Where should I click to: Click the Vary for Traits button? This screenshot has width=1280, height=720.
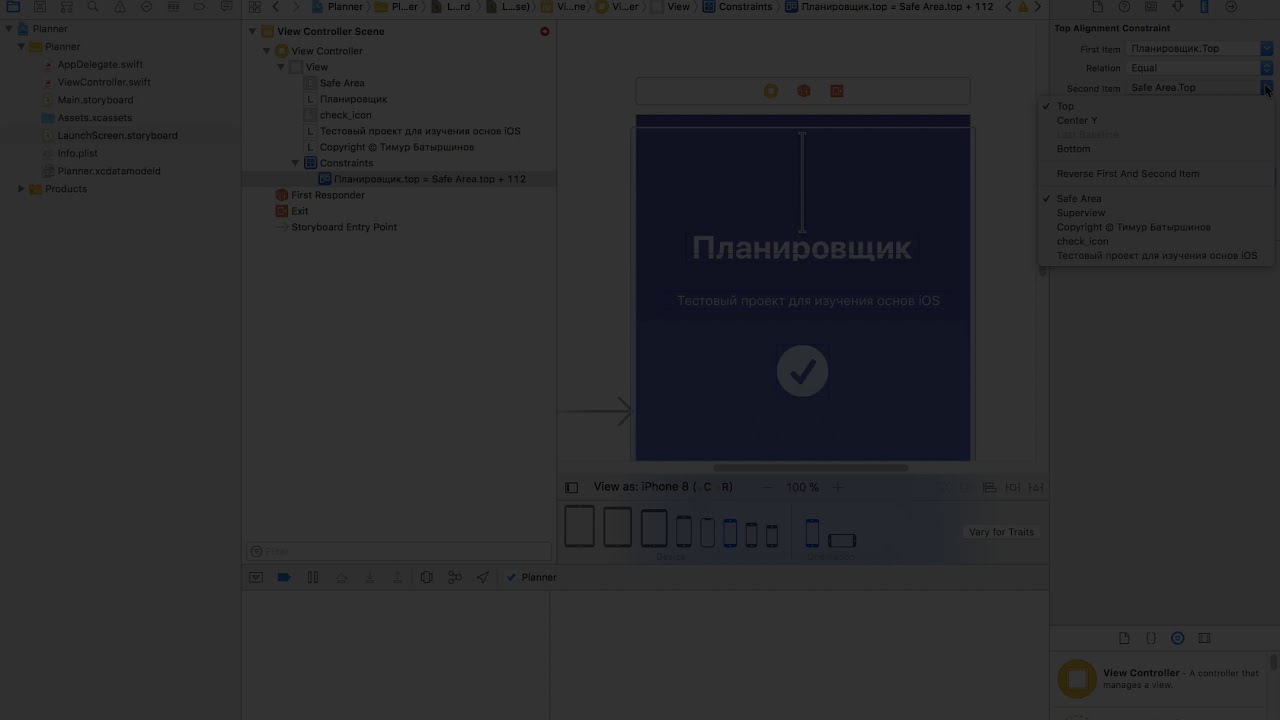point(1001,532)
